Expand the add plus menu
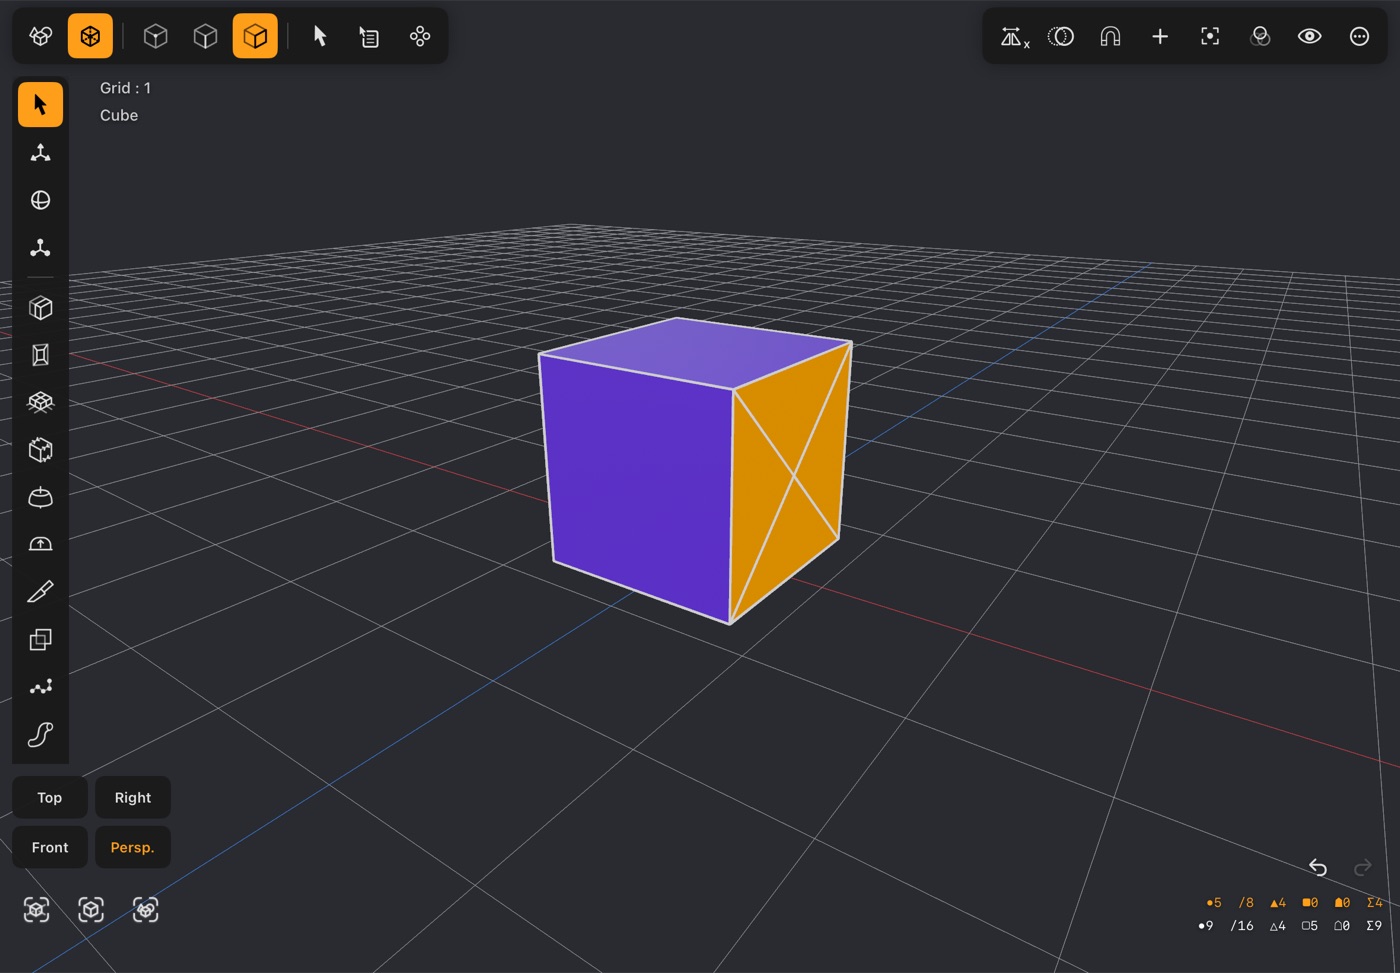Image resolution: width=1400 pixels, height=973 pixels. pos(1160,36)
